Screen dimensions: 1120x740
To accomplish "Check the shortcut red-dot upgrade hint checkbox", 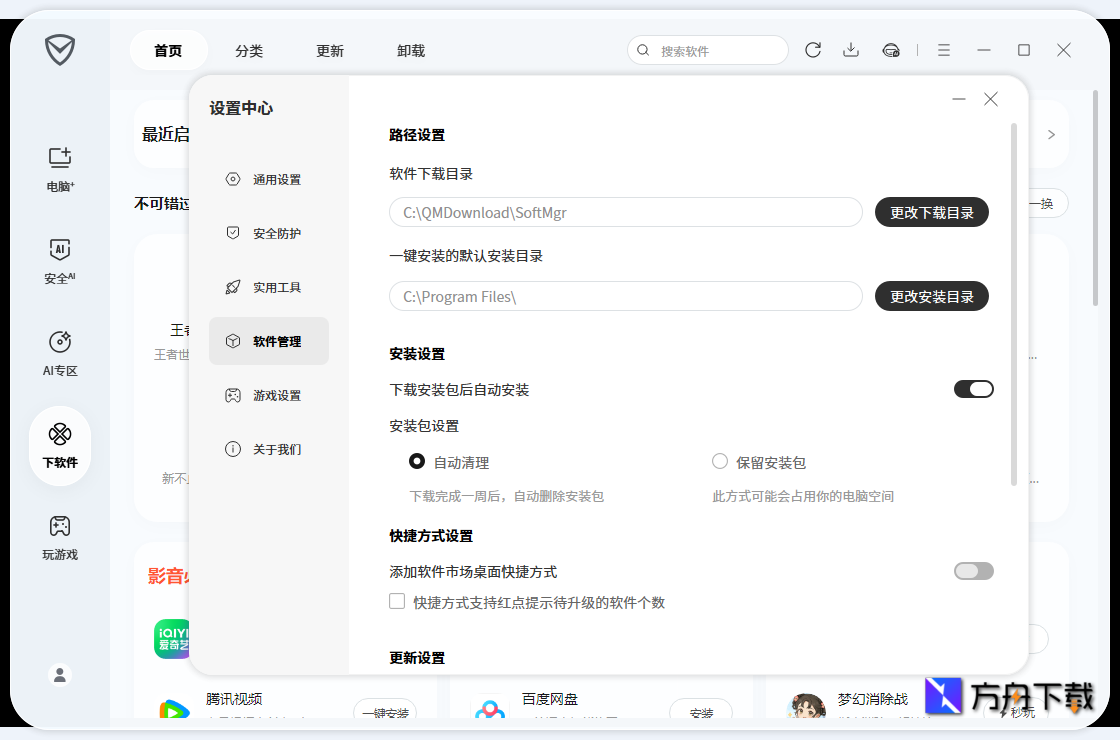I will pos(397,602).
